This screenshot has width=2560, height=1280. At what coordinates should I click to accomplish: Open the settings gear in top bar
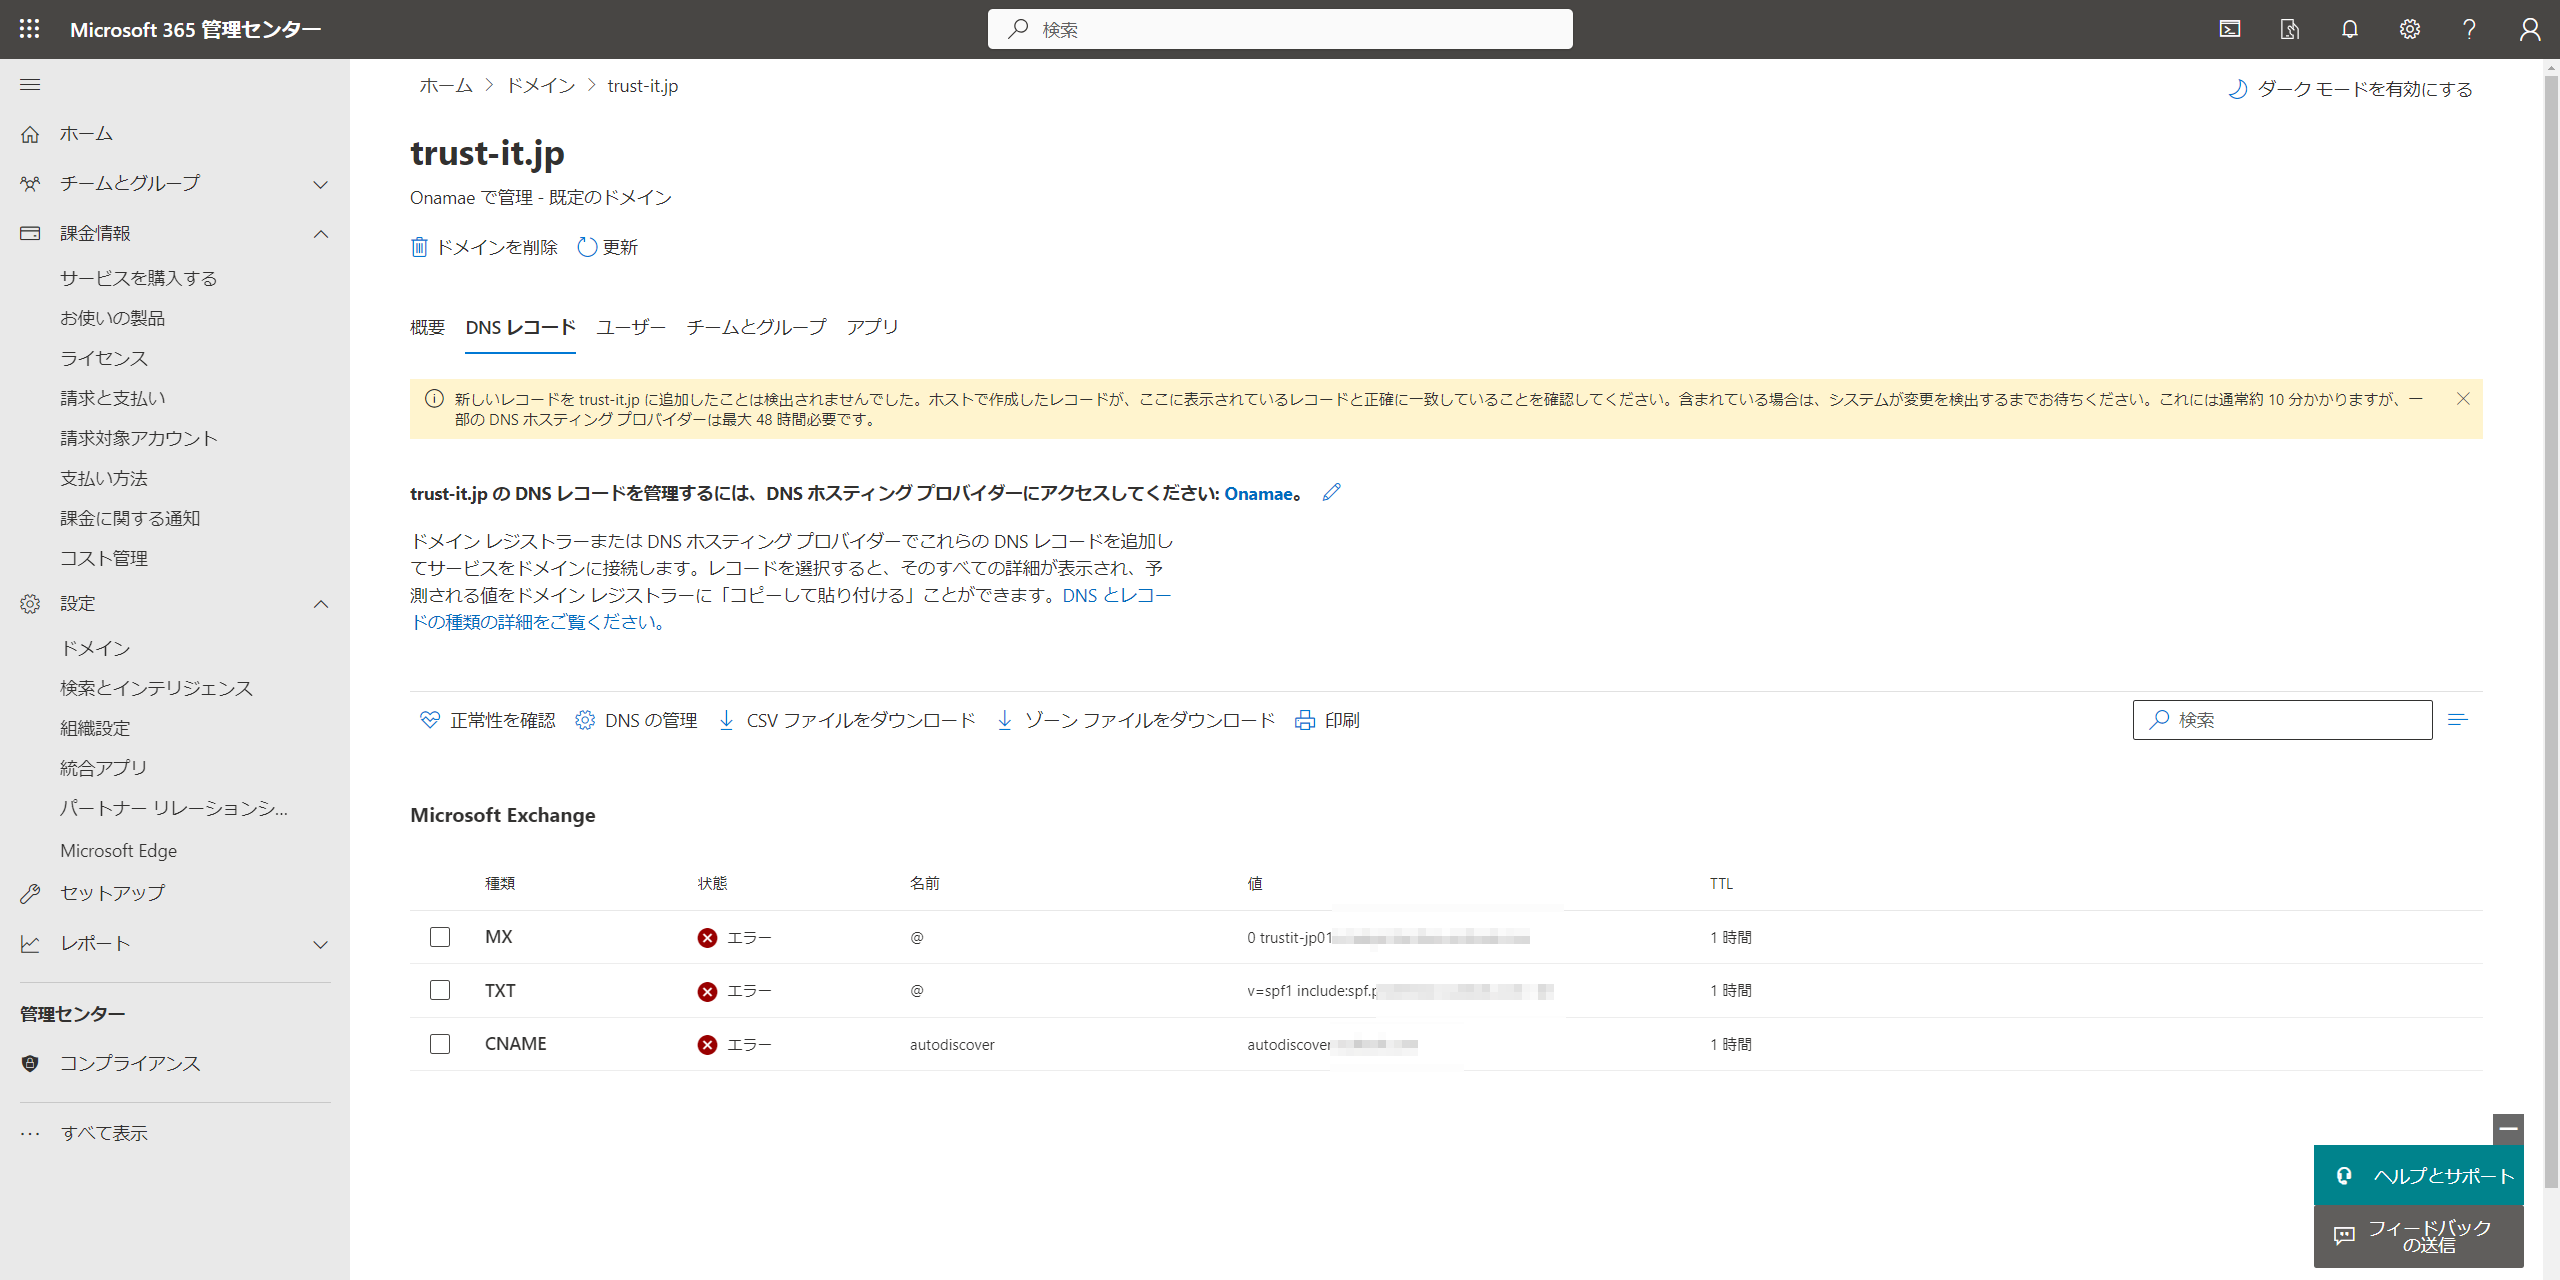[2409, 29]
